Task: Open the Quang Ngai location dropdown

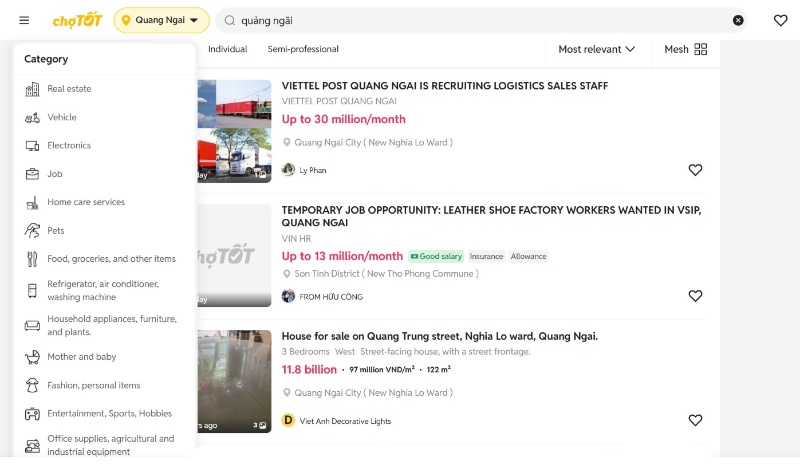Action: pos(162,20)
